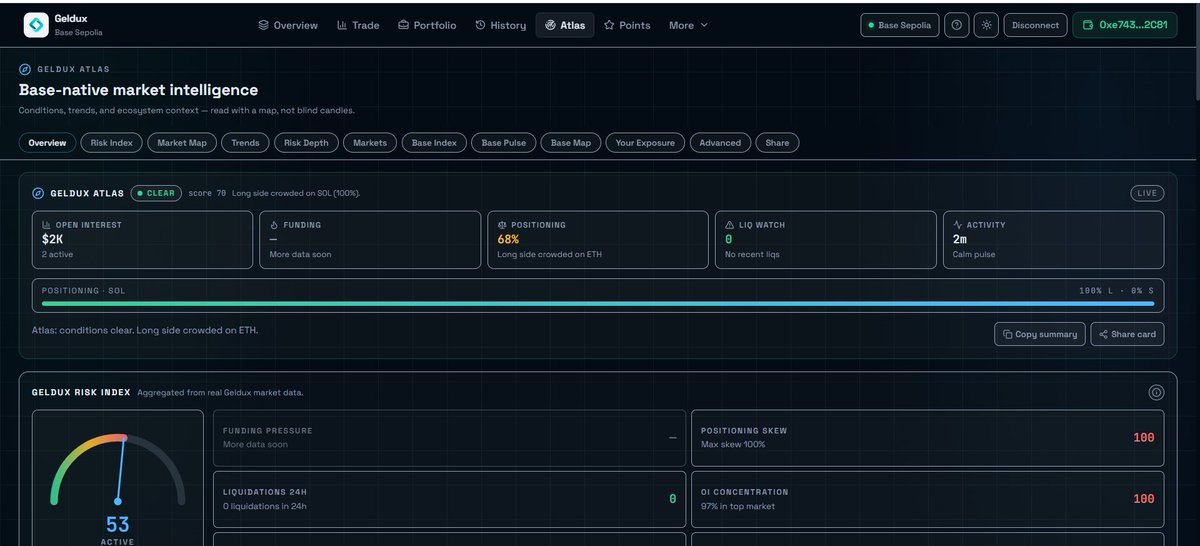Switch to the Base Pulse tab
The image size is (1200, 546).
coord(503,143)
